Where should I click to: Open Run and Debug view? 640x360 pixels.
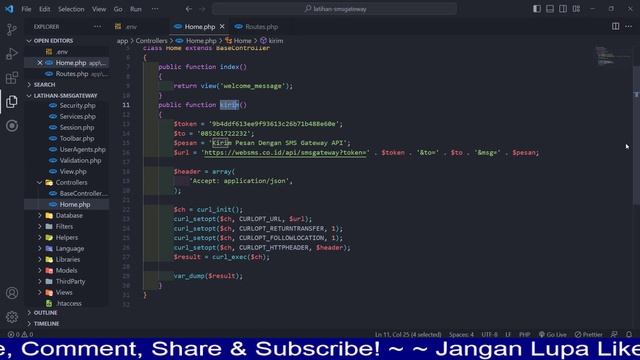12,53
